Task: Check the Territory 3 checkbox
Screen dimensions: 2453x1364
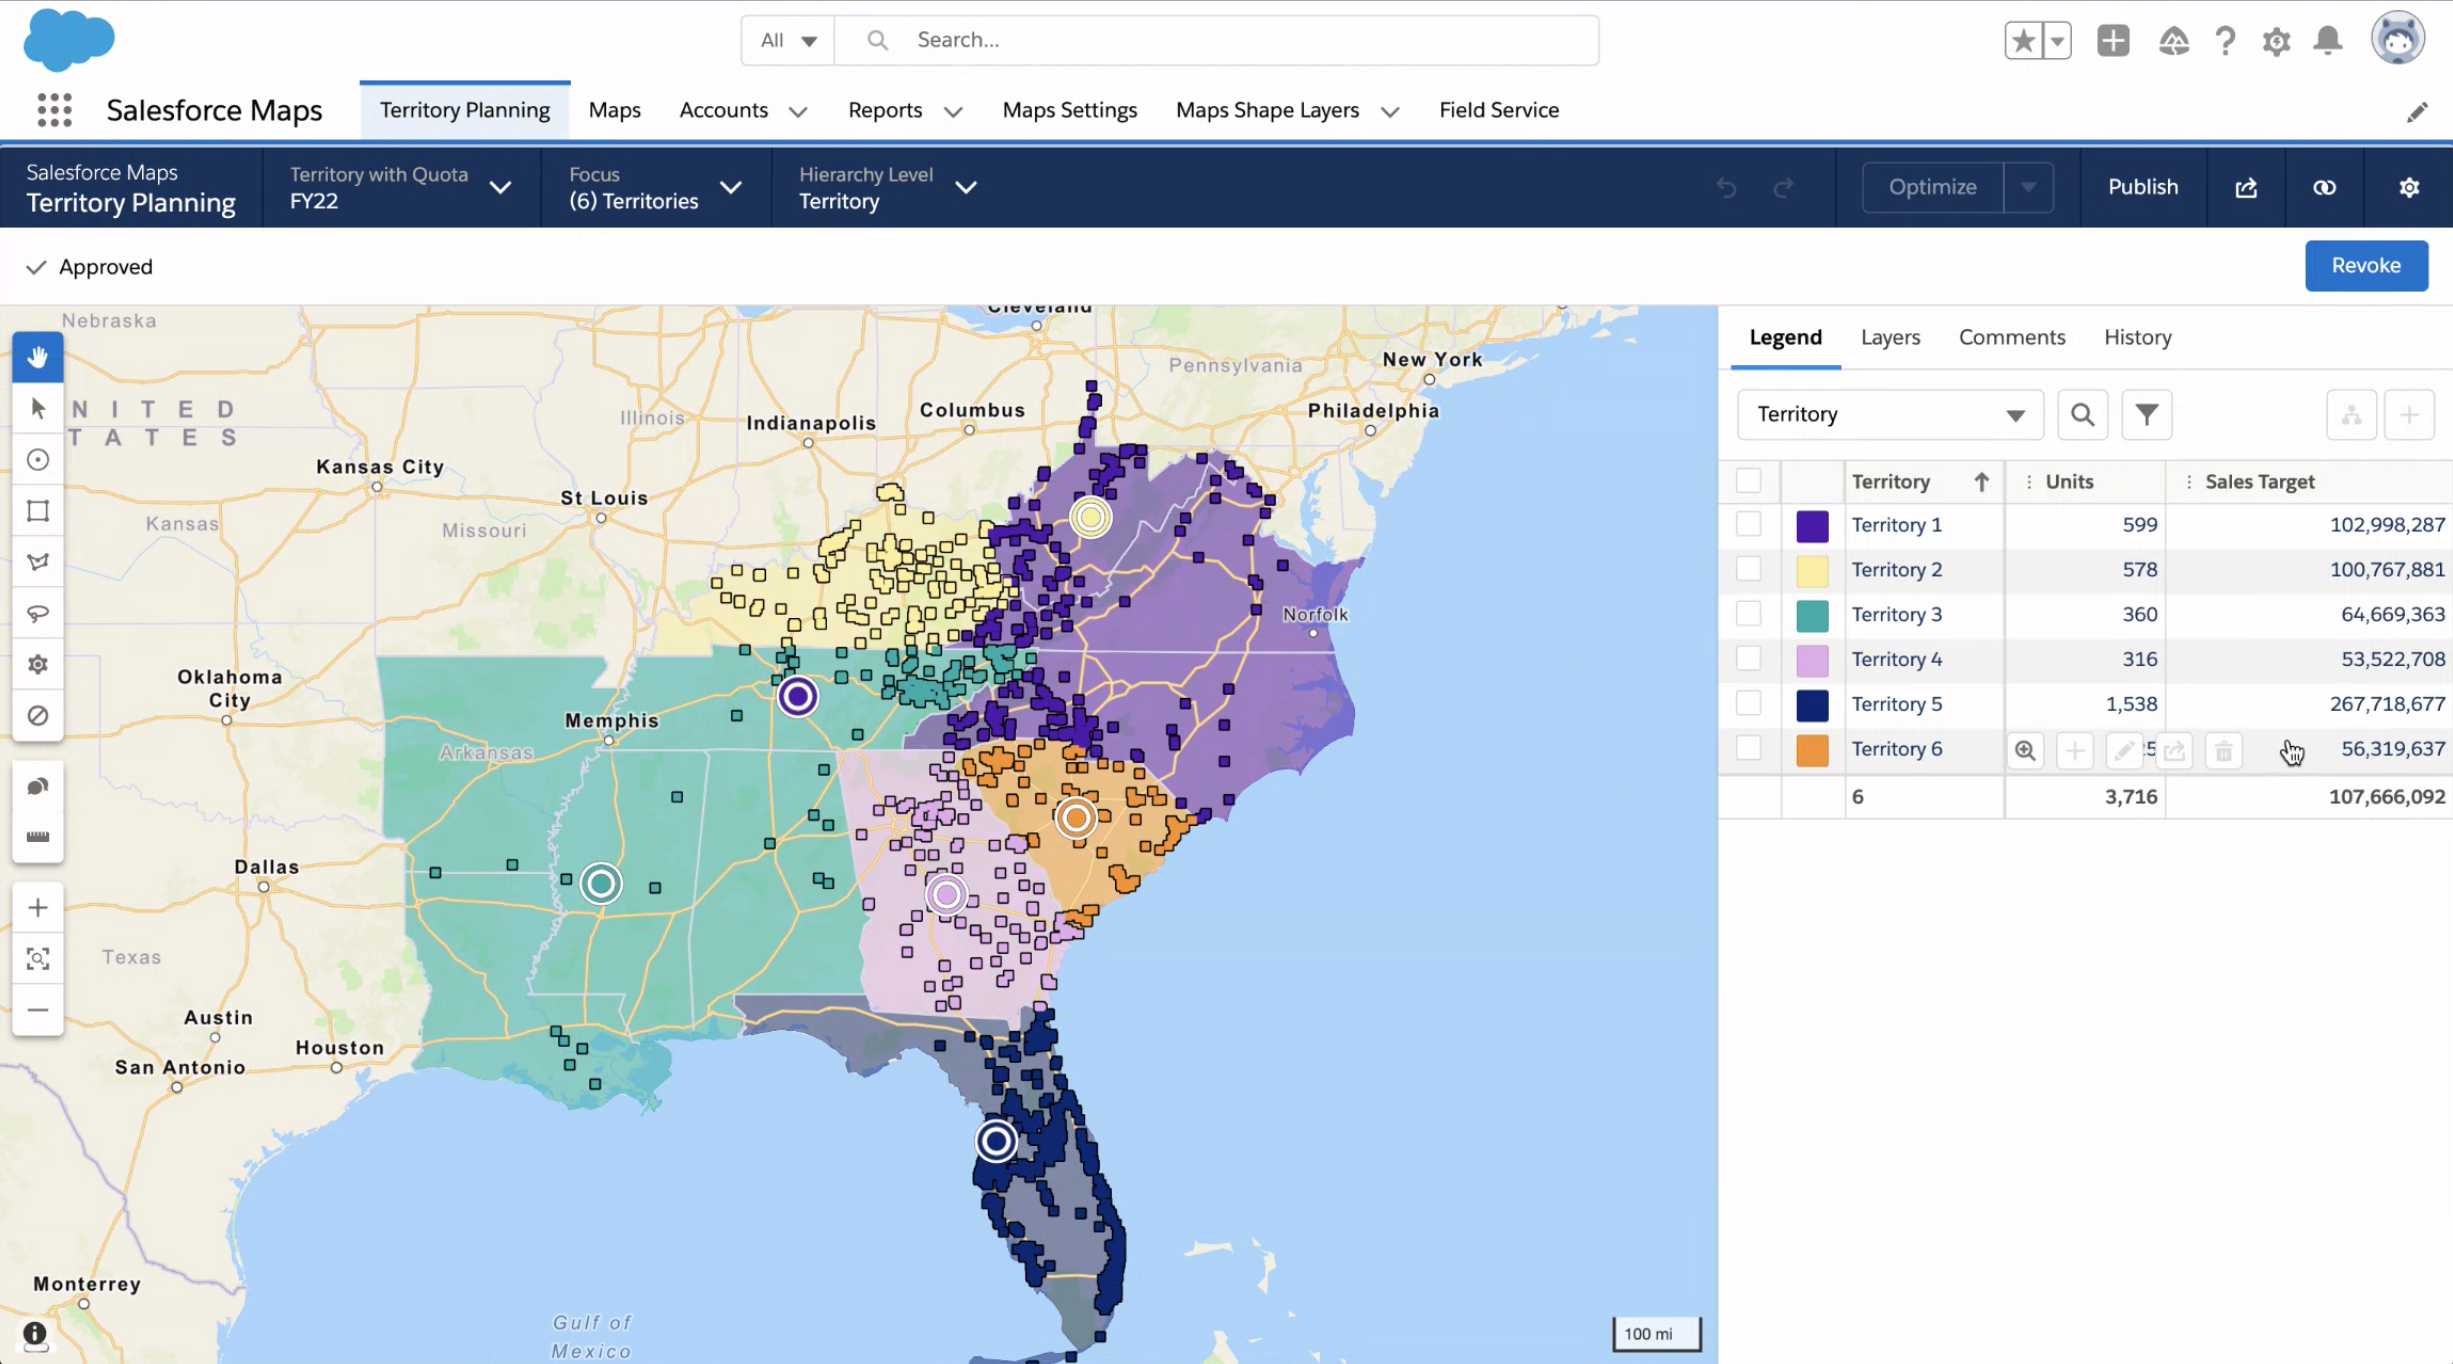Action: pos(1748,614)
